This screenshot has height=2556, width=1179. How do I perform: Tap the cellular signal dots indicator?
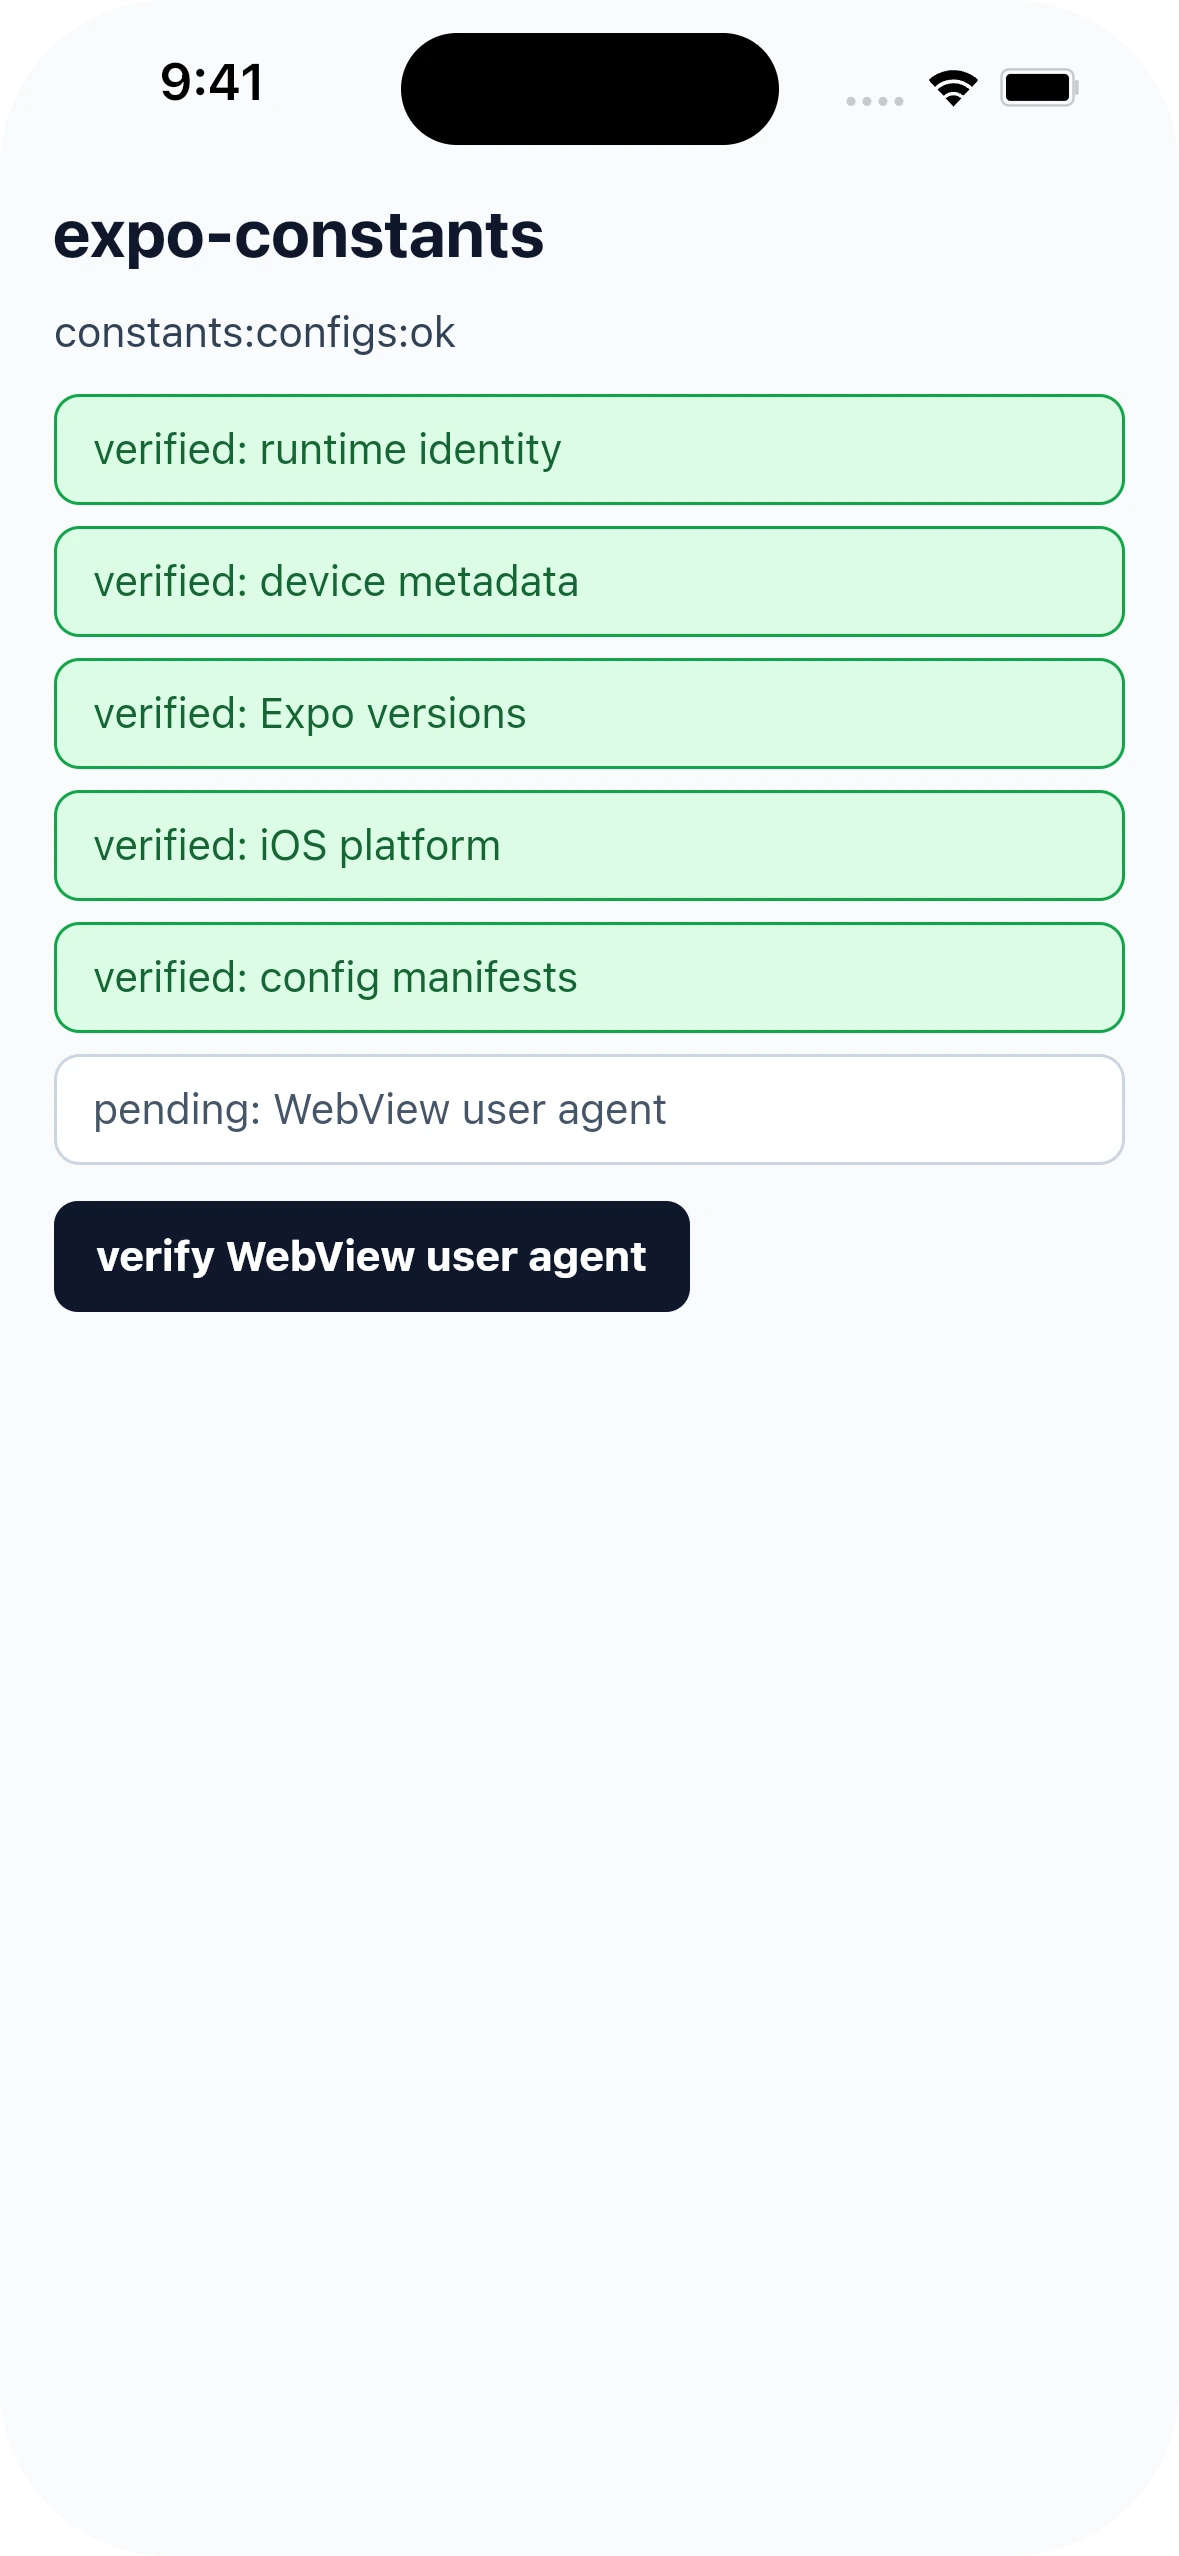pyautogui.click(x=875, y=101)
